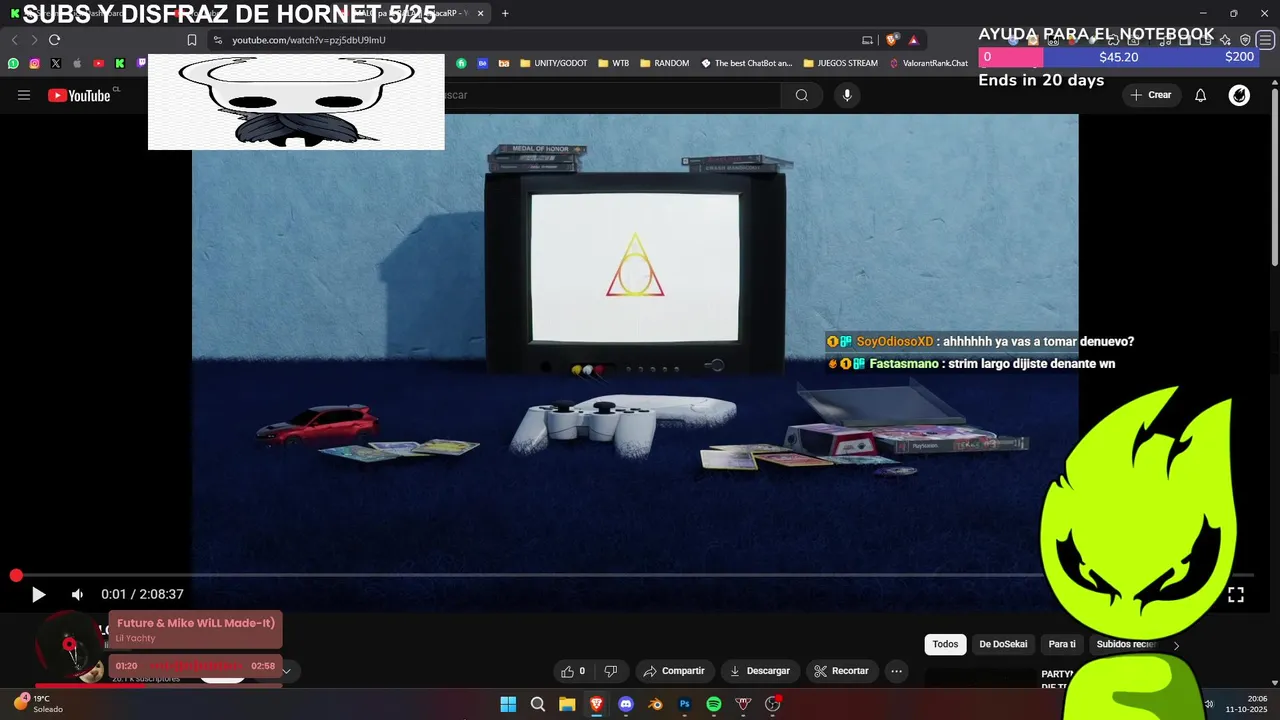1280x720 pixels.
Task: Open a new browser tab
Action: (x=505, y=13)
